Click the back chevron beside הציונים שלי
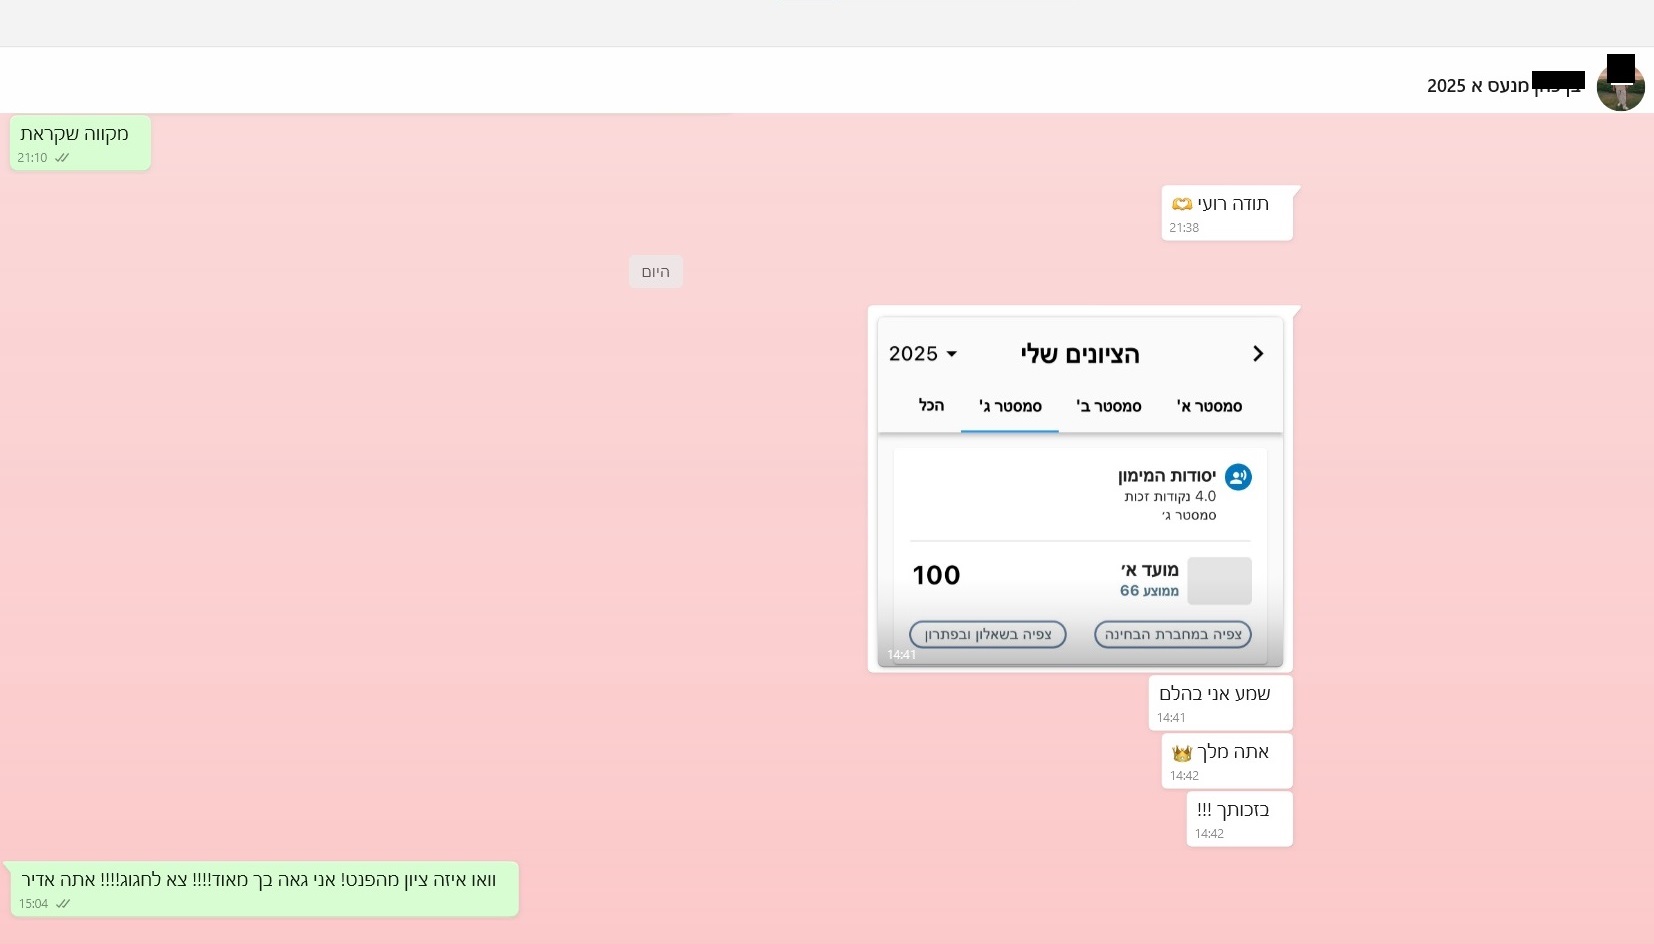1654x944 pixels. click(1258, 354)
